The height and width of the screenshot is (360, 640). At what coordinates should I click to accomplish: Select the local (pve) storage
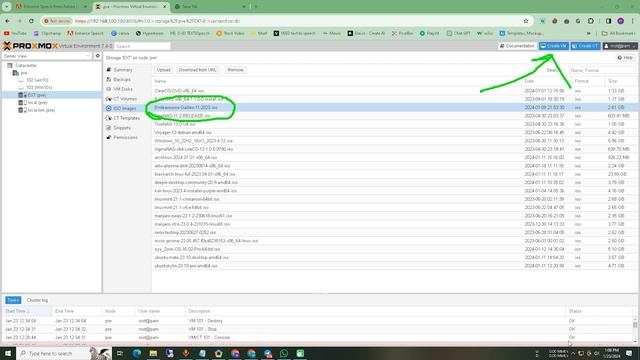tap(37, 102)
